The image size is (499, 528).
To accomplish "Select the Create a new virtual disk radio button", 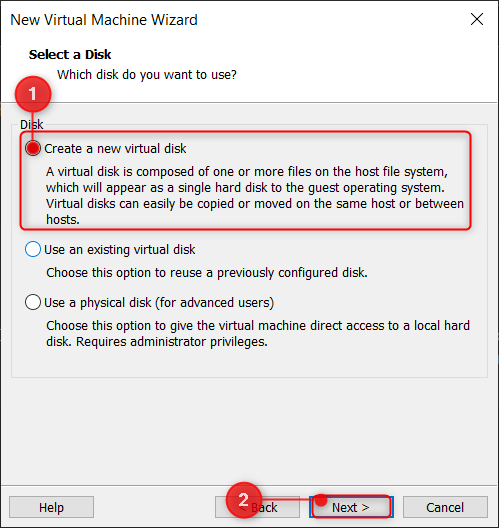I will pyautogui.click(x=33, y=148).
